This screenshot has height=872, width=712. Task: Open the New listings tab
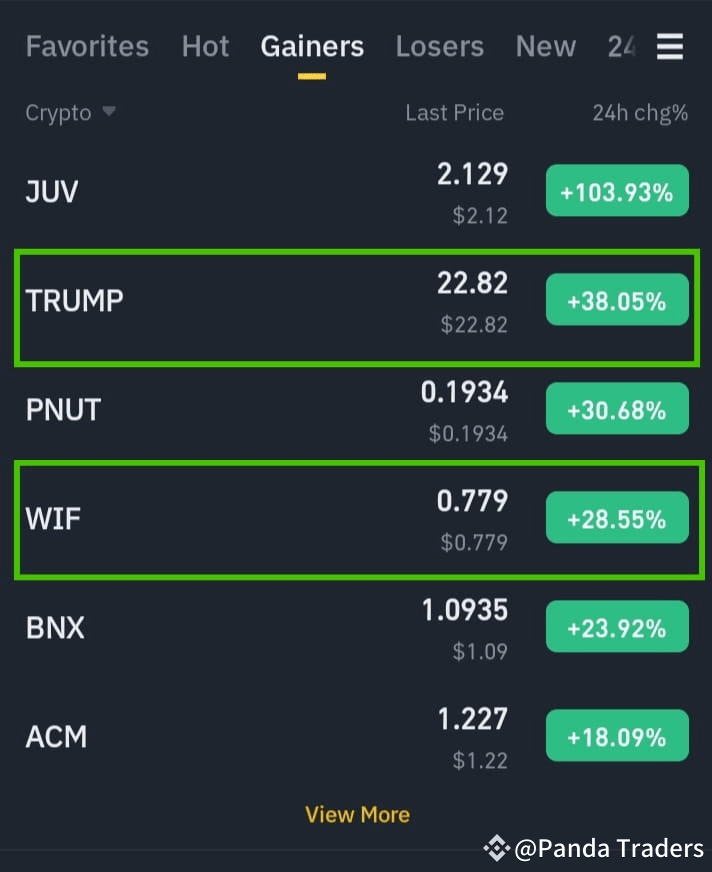pos(545,46)
